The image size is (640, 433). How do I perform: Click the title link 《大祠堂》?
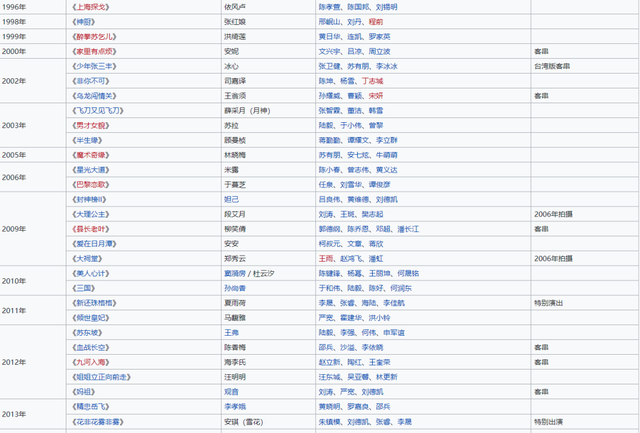(87, 259)
